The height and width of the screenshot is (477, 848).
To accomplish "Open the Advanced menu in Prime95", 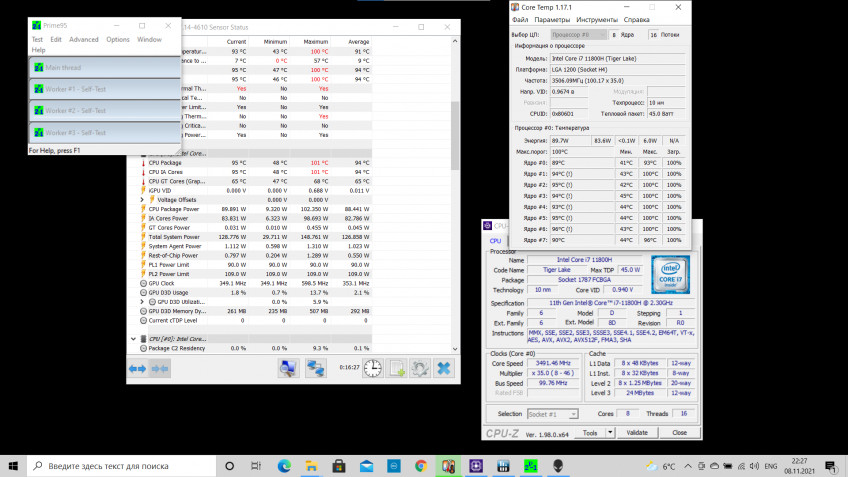I will tap(84, 39).
